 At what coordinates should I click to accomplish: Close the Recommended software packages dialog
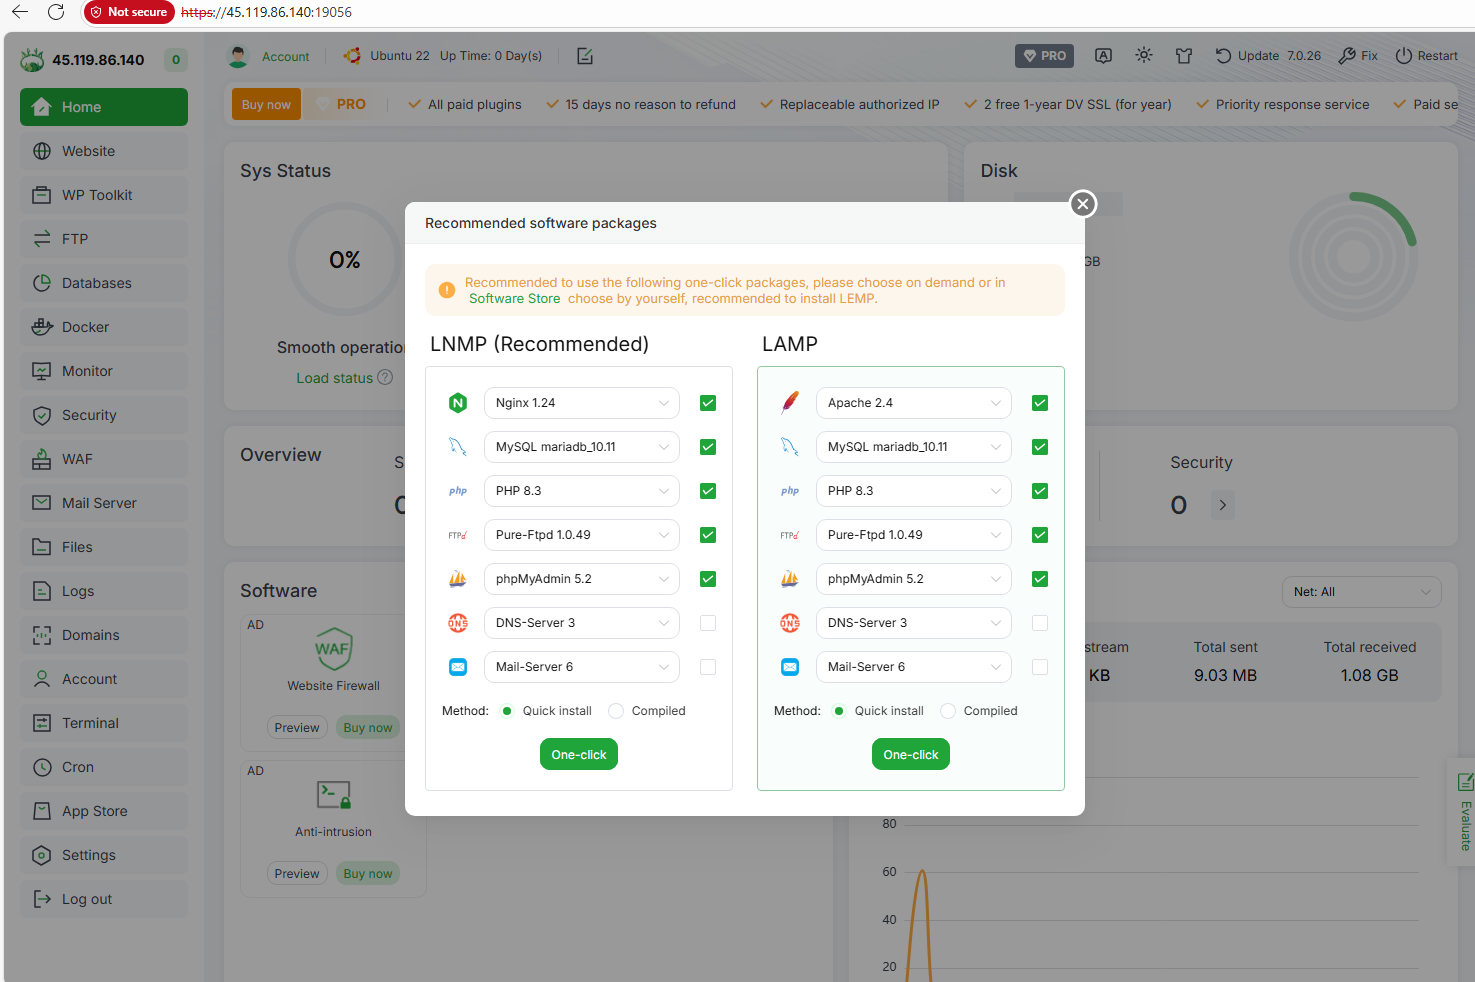(x=1082, y=204)
